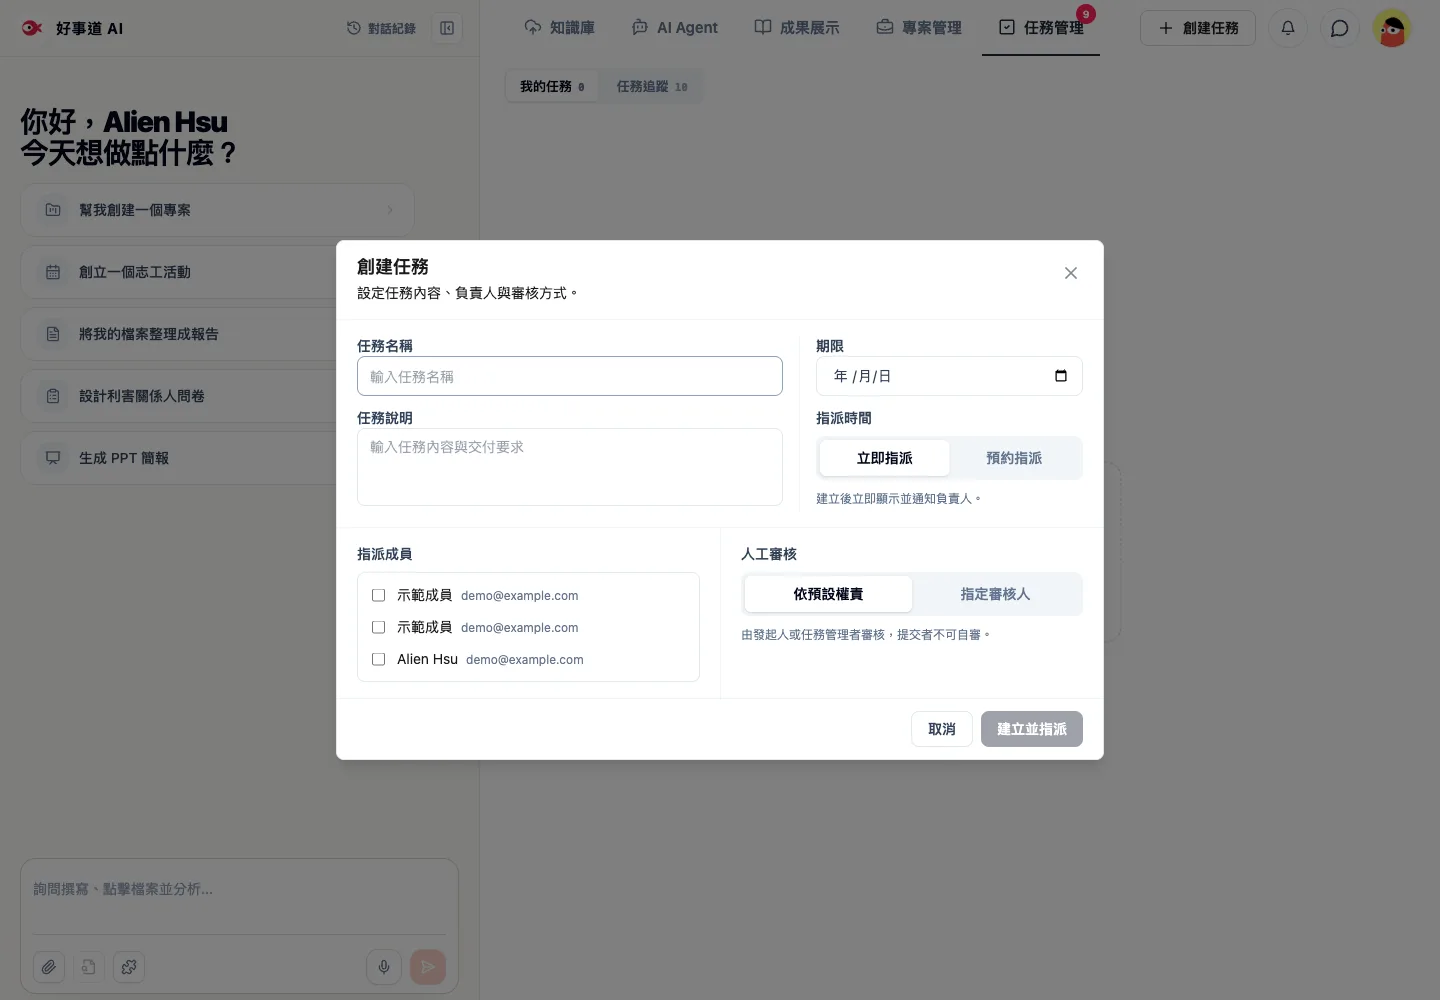1440x1000 pixels.
Task: Check the Alien Hsu member checkbox
Action: coord(379,659)
